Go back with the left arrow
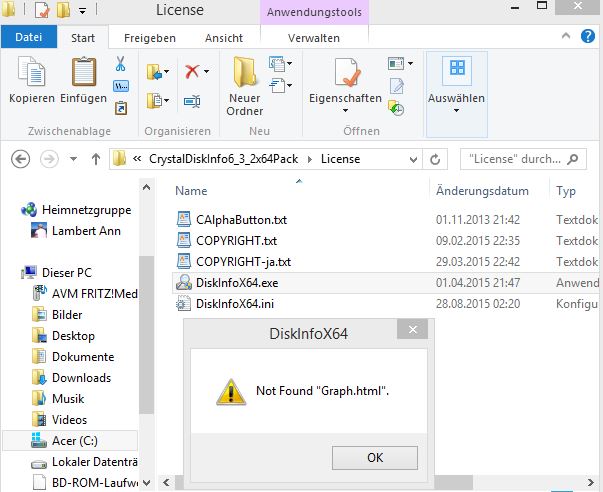 tap(20, 159)
